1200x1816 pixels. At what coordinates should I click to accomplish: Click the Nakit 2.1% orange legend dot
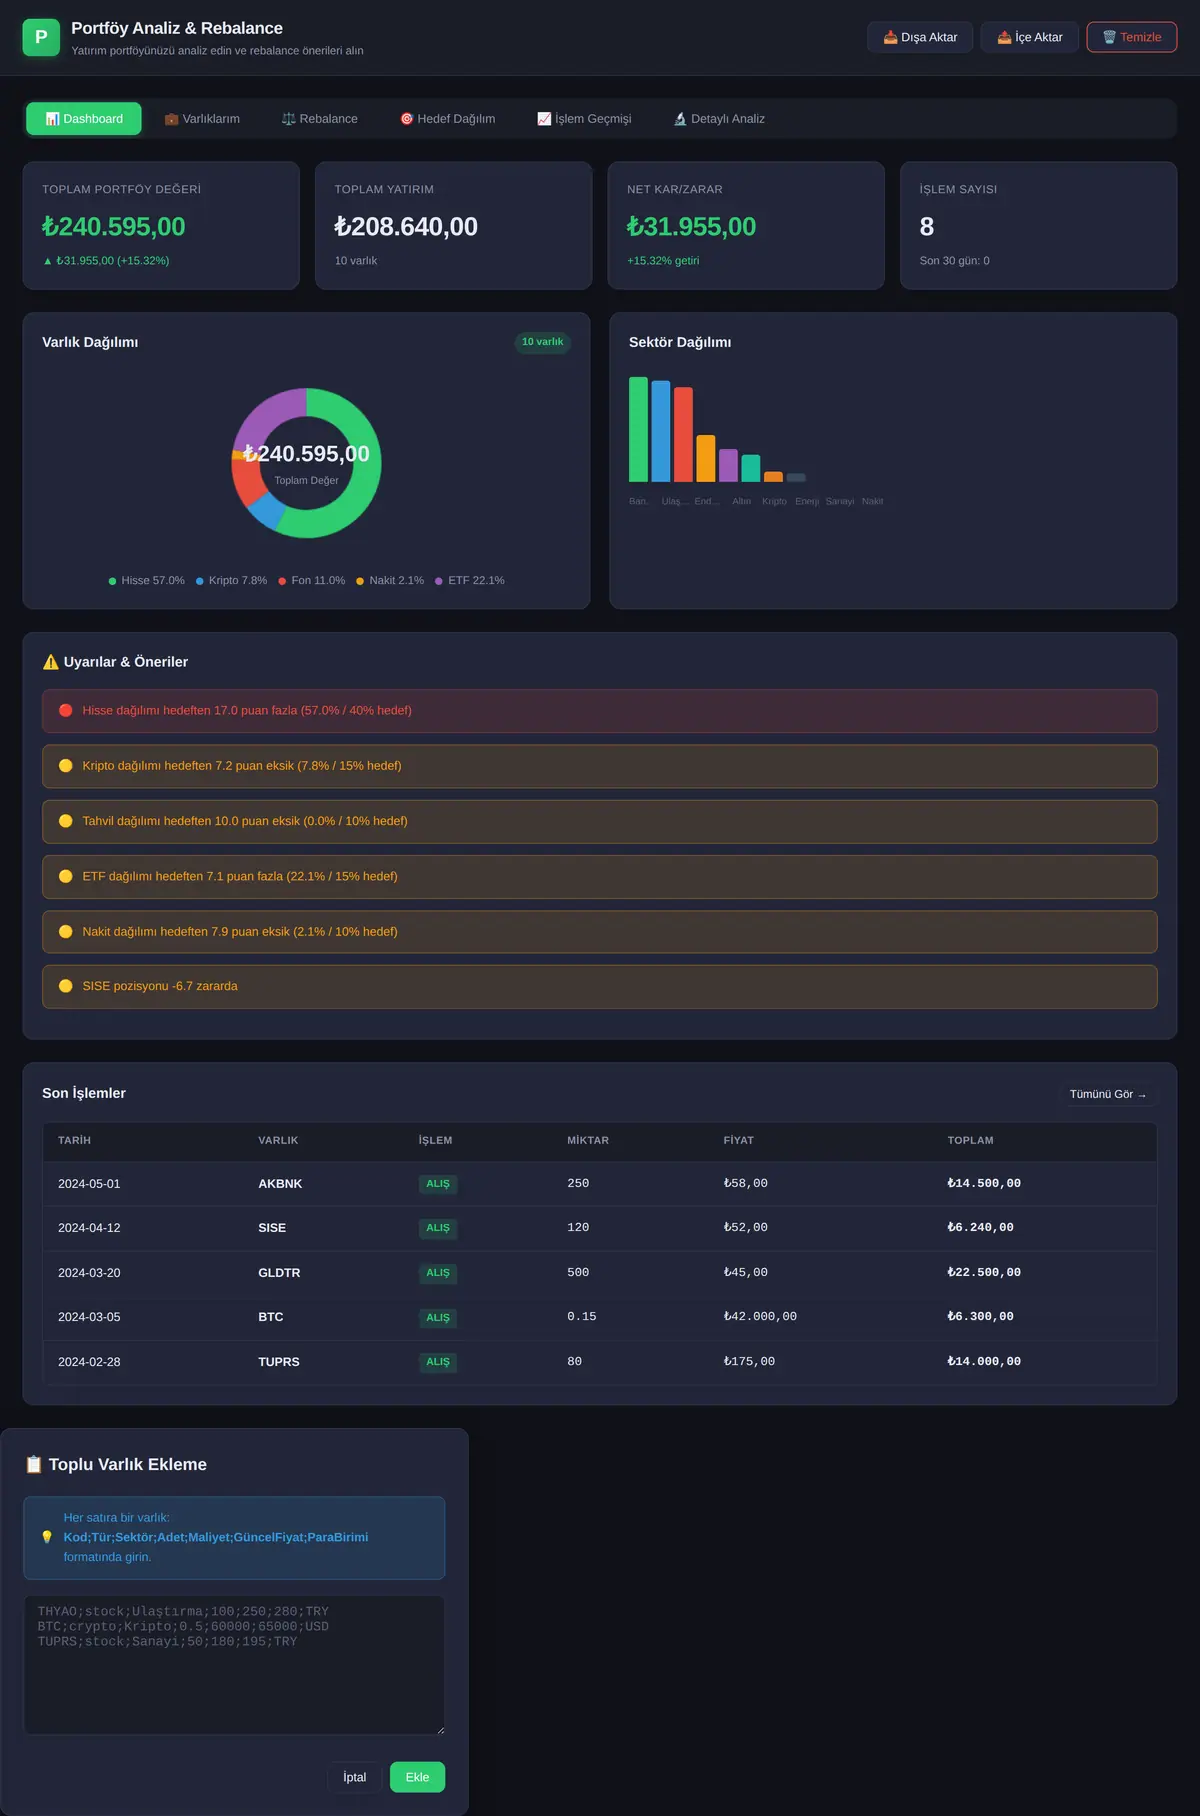click(x=360, y=581)
